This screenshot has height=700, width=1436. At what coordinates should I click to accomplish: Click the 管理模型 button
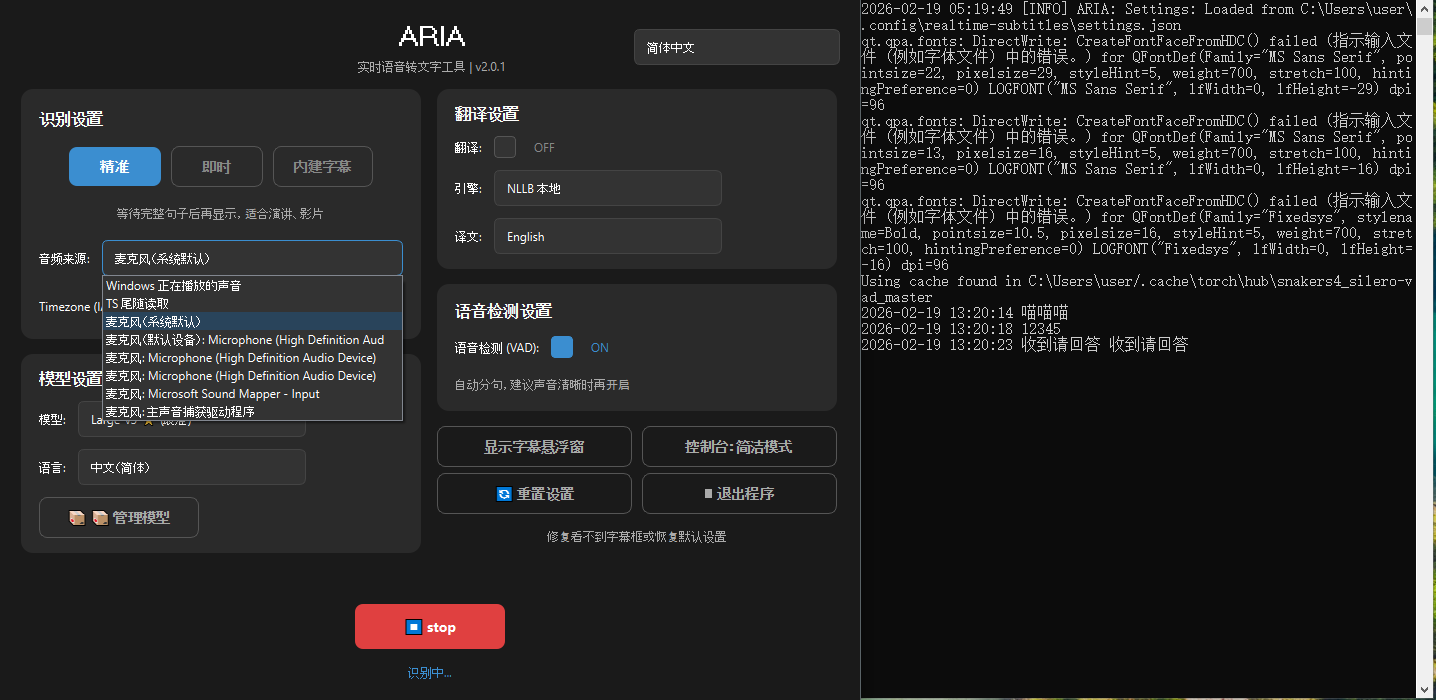coord(119,517)
